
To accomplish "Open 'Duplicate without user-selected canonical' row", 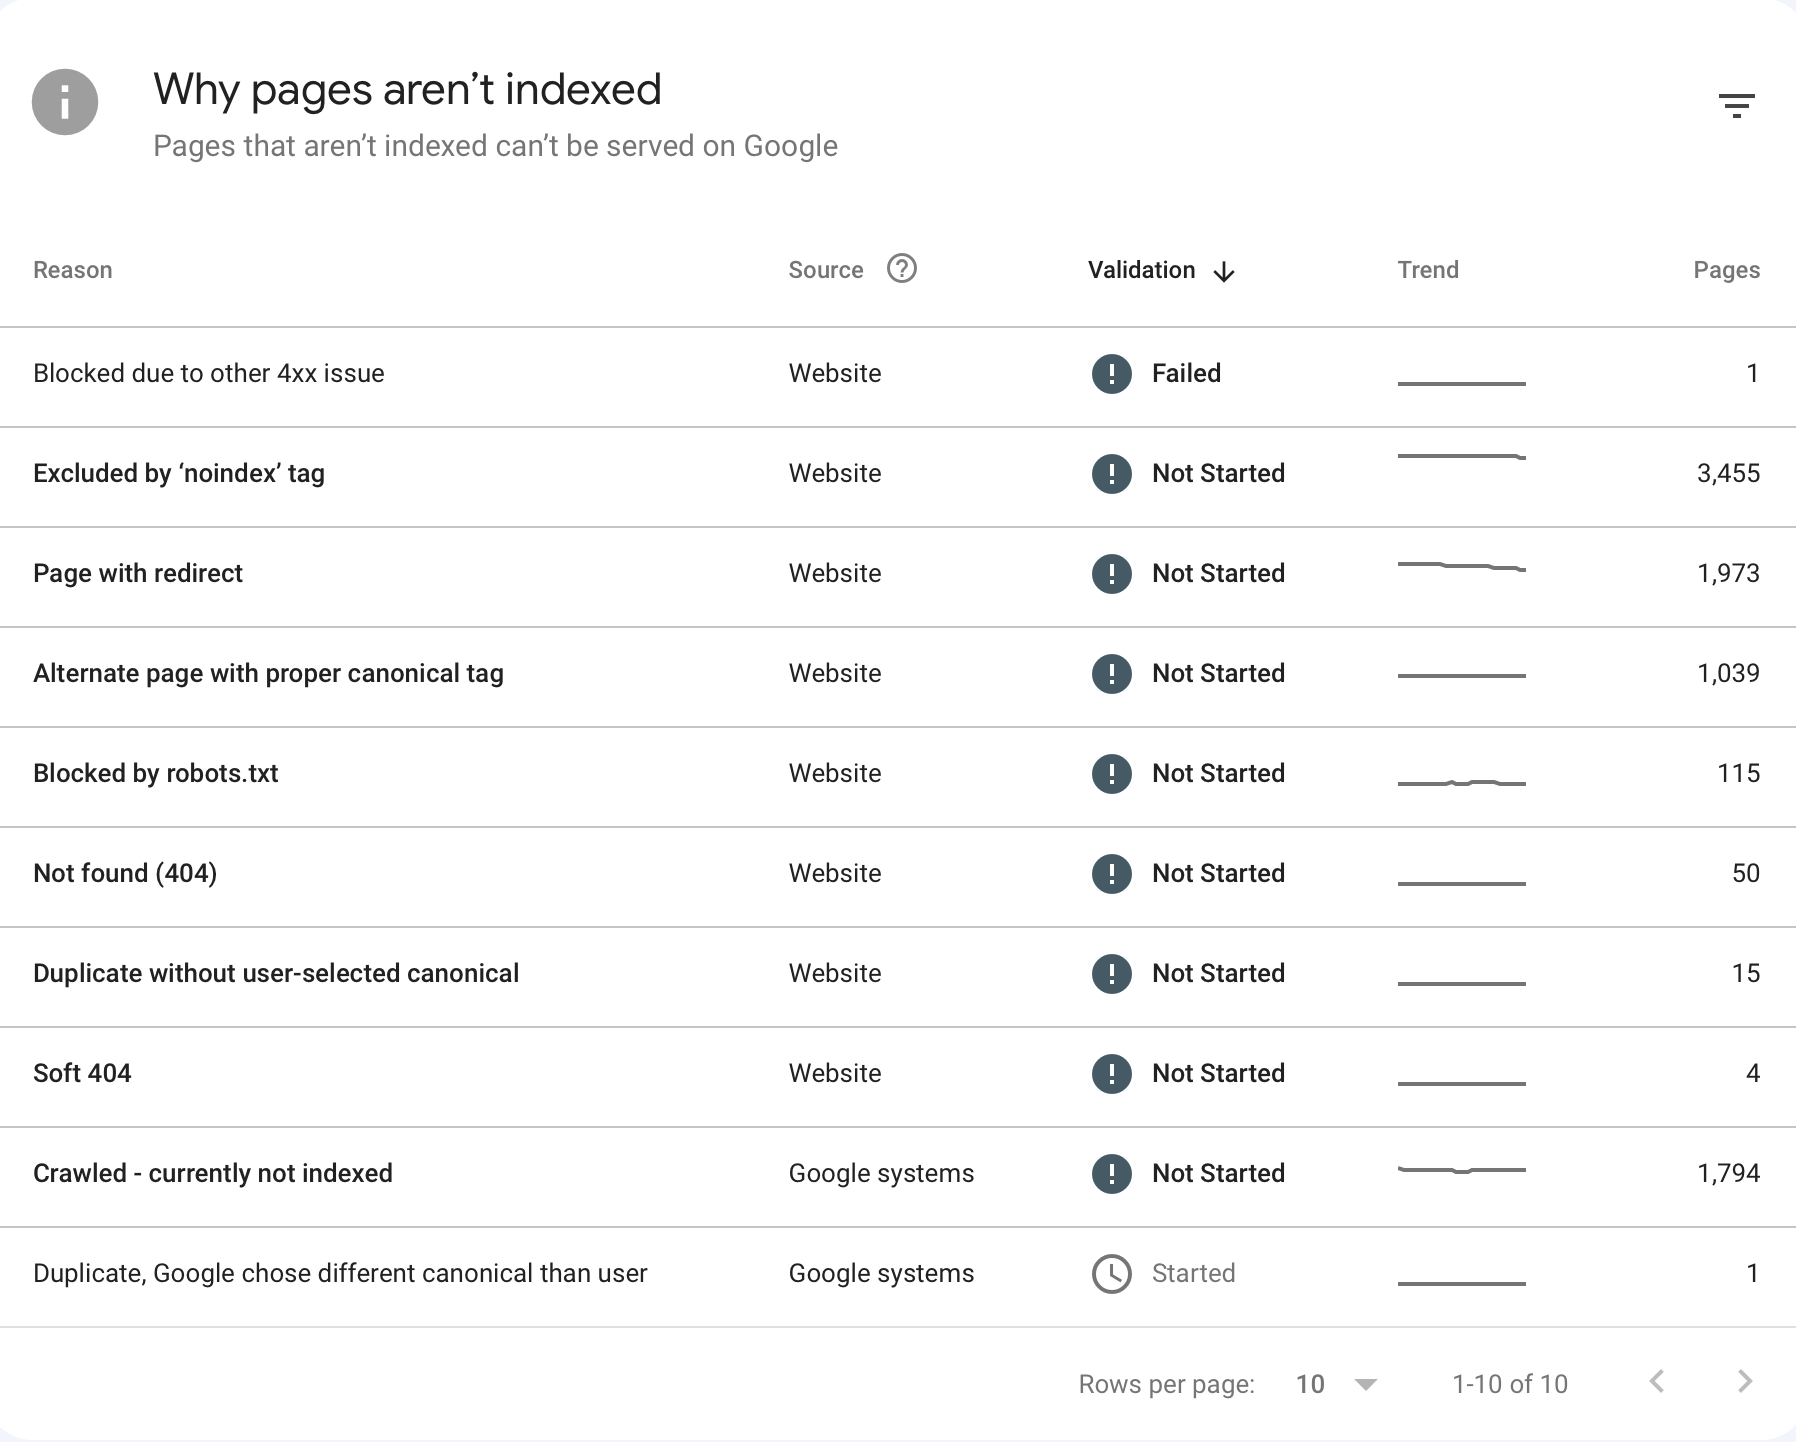I will click(276, 973).
